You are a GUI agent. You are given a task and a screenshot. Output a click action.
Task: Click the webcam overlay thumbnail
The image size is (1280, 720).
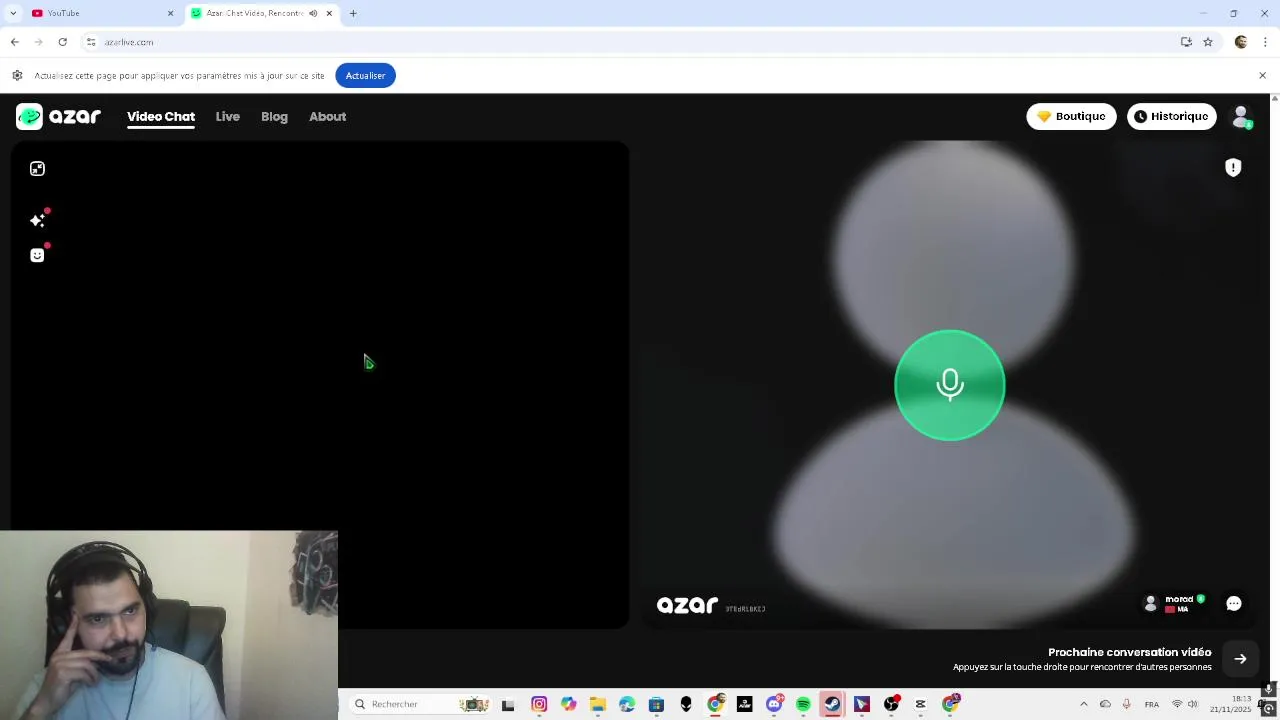click(169, 625)
